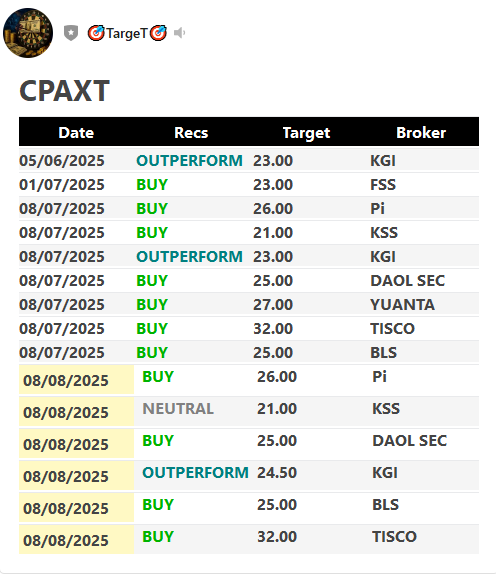
Task: Click the dart target emoji after TargeT
Action: pos(158,33)
